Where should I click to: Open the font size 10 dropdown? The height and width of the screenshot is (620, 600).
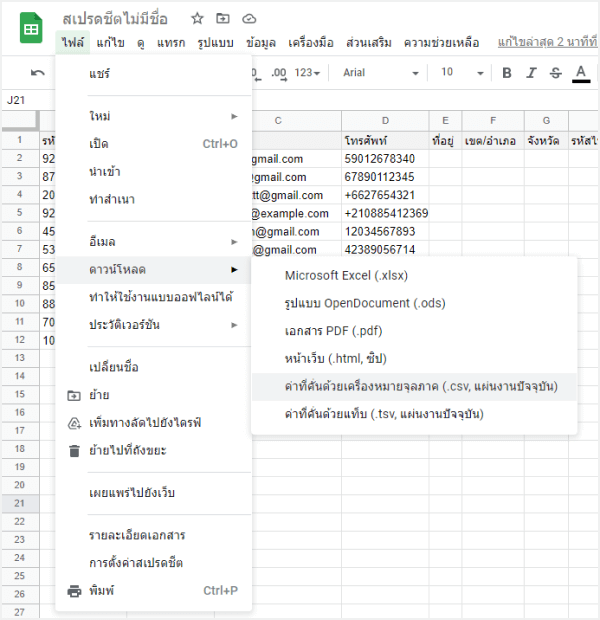[460, 73]
